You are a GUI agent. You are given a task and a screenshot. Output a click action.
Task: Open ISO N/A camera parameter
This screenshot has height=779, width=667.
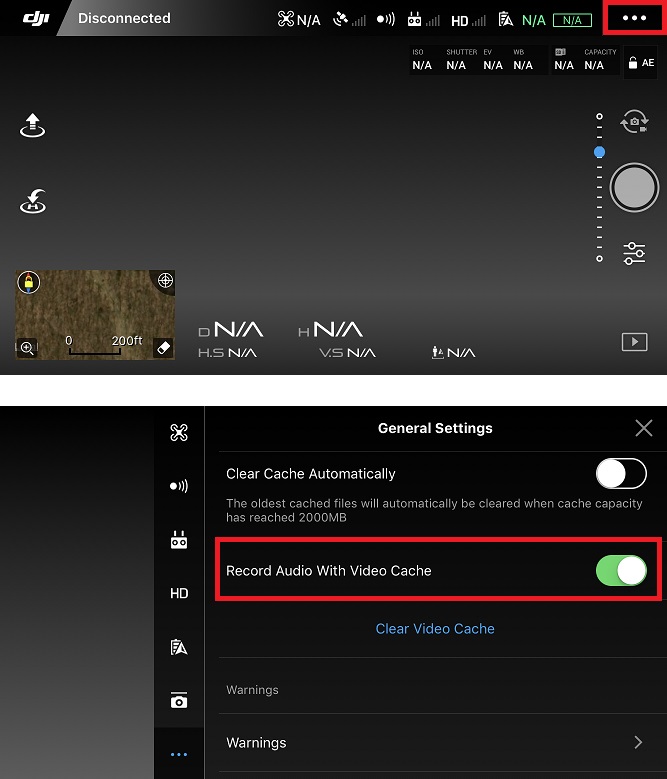pos(422,60)
